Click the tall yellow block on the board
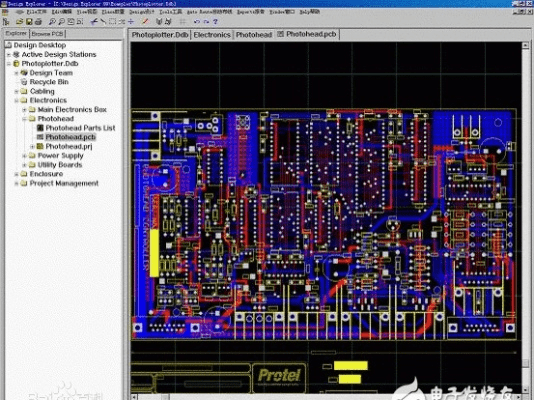The image size is (534, 400). tap(154, 253)
